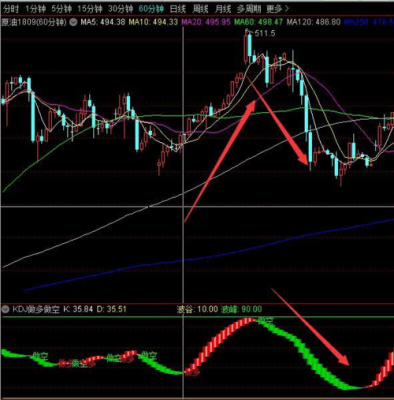Select the purple MA20: 495.95 label
The width and height of the screenshot is (394, 400).
tap(206, 22)
